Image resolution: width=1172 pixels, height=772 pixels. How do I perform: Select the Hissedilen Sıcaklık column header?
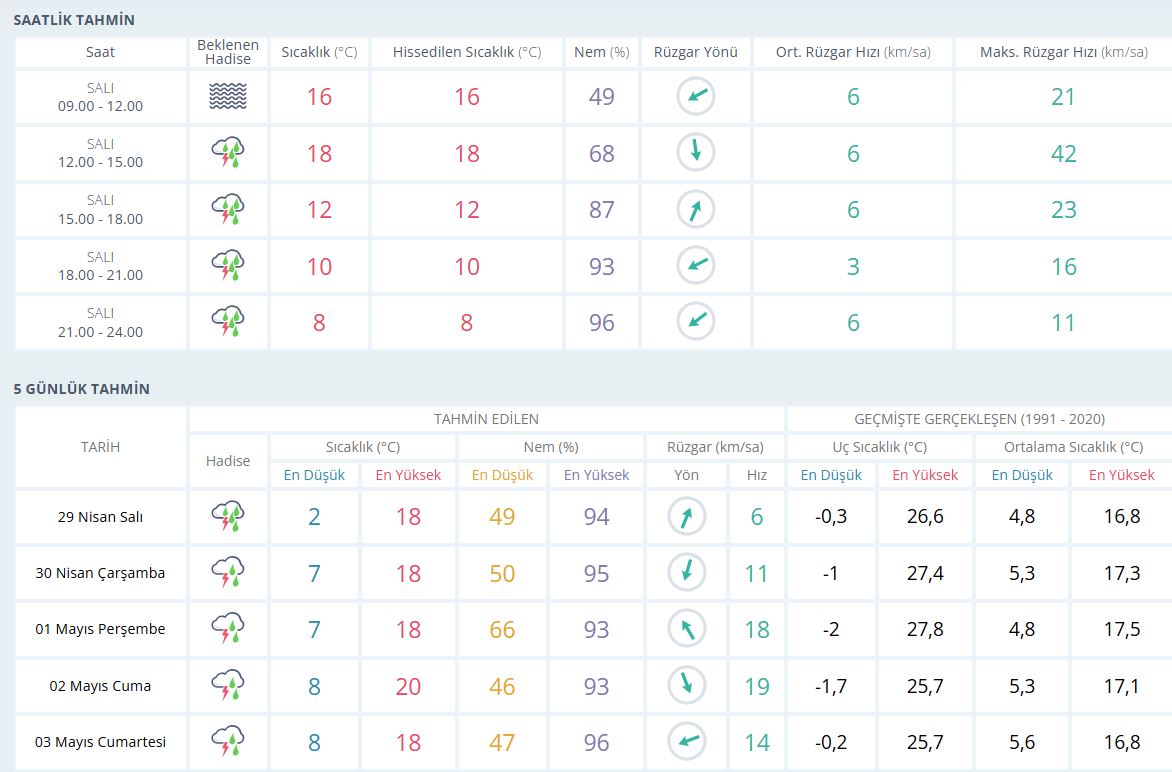point(466,52)
